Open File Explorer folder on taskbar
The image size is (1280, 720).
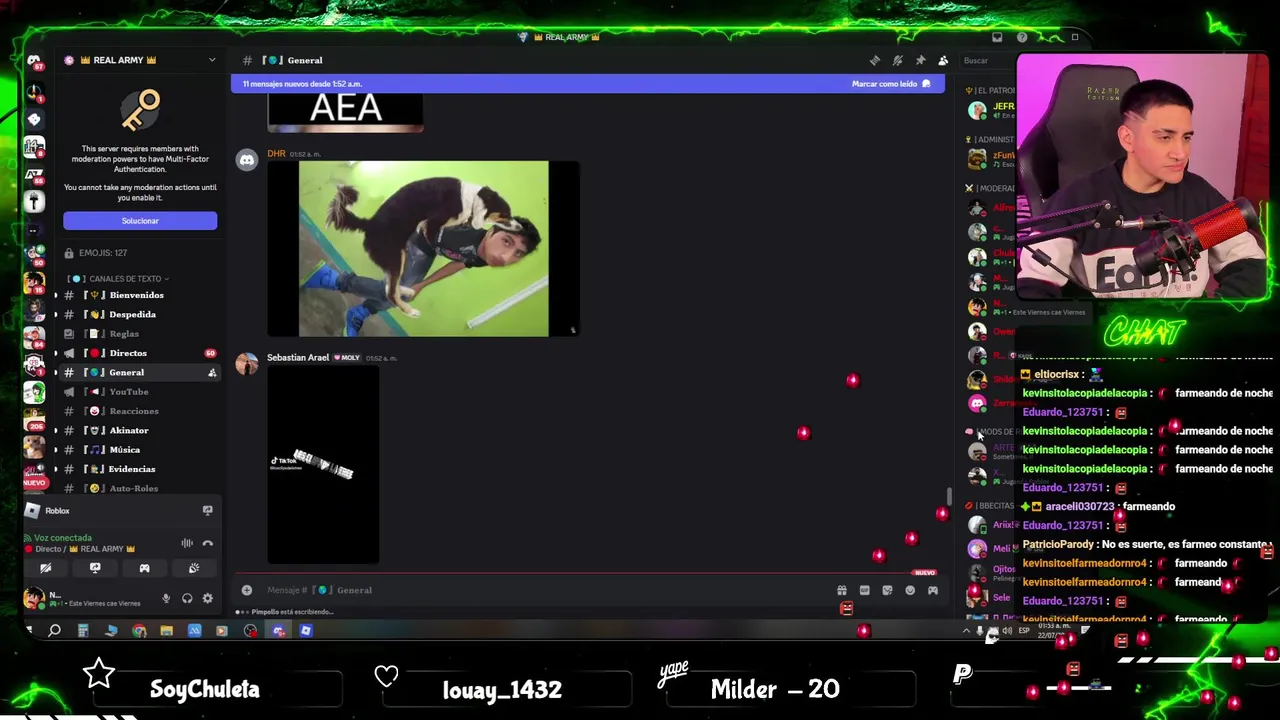(x=166, y=630)
